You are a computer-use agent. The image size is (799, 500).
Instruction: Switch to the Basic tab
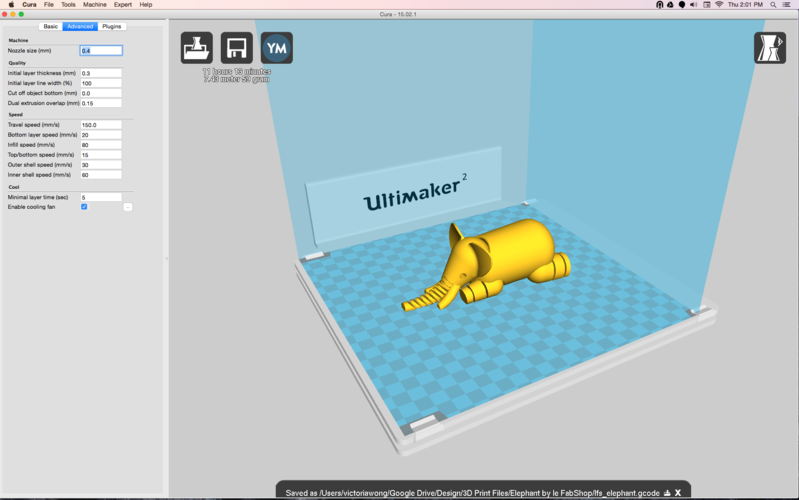click(50, 27)
